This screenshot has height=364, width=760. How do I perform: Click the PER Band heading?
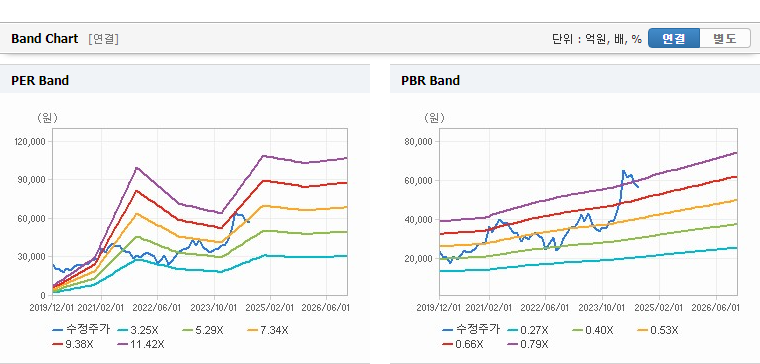tap(40, 80)
